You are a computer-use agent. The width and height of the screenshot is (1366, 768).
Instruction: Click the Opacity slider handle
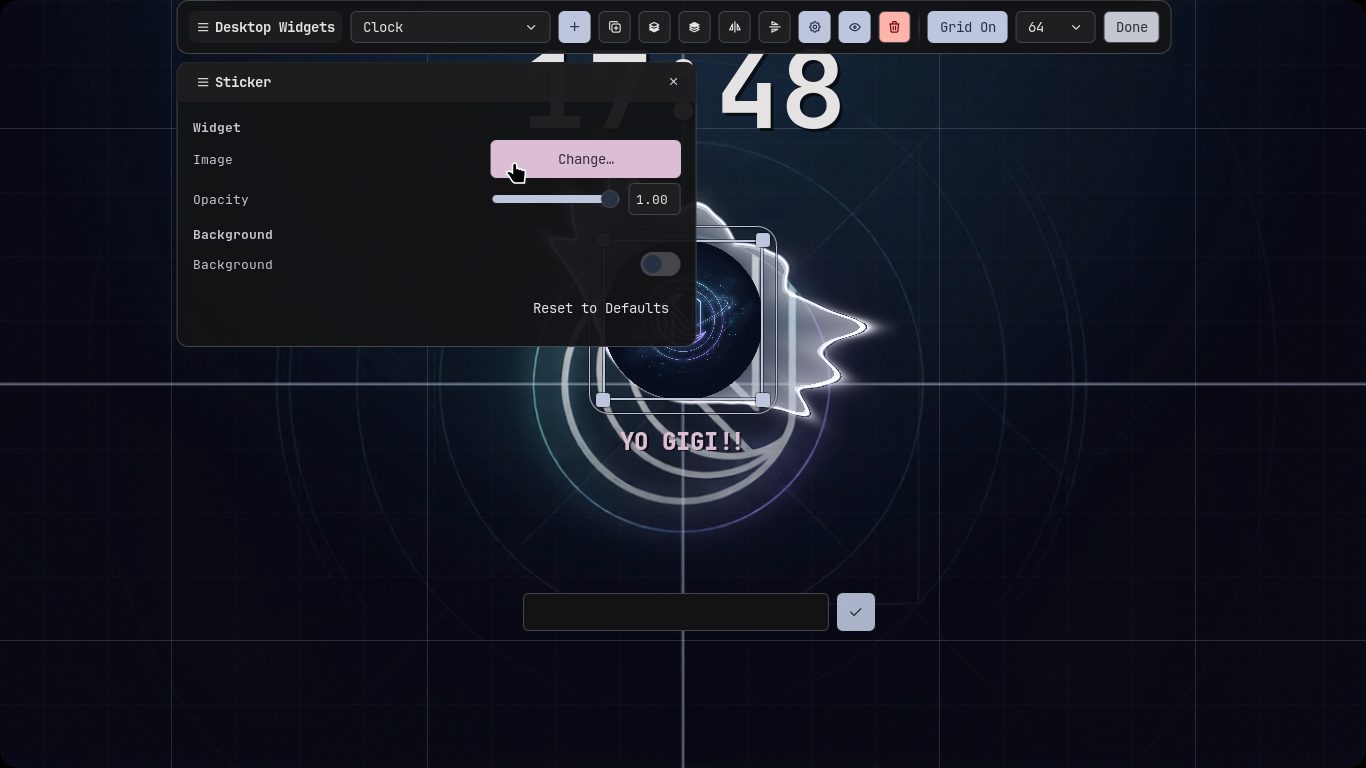click(610, 199)
